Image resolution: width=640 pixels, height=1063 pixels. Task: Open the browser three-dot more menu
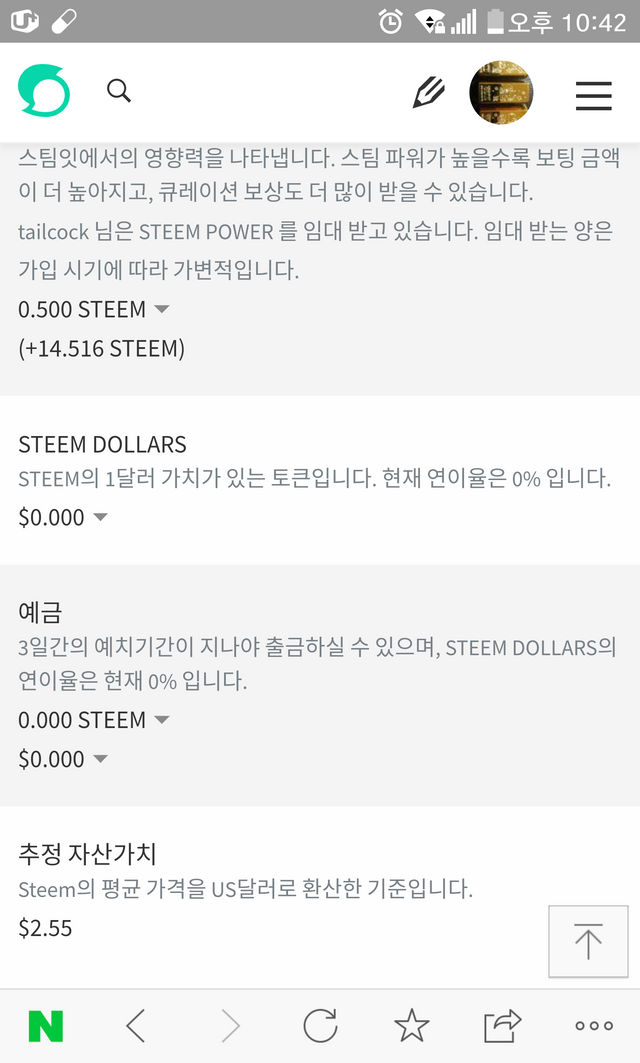pyautogui.click(x=594, y=1026)
